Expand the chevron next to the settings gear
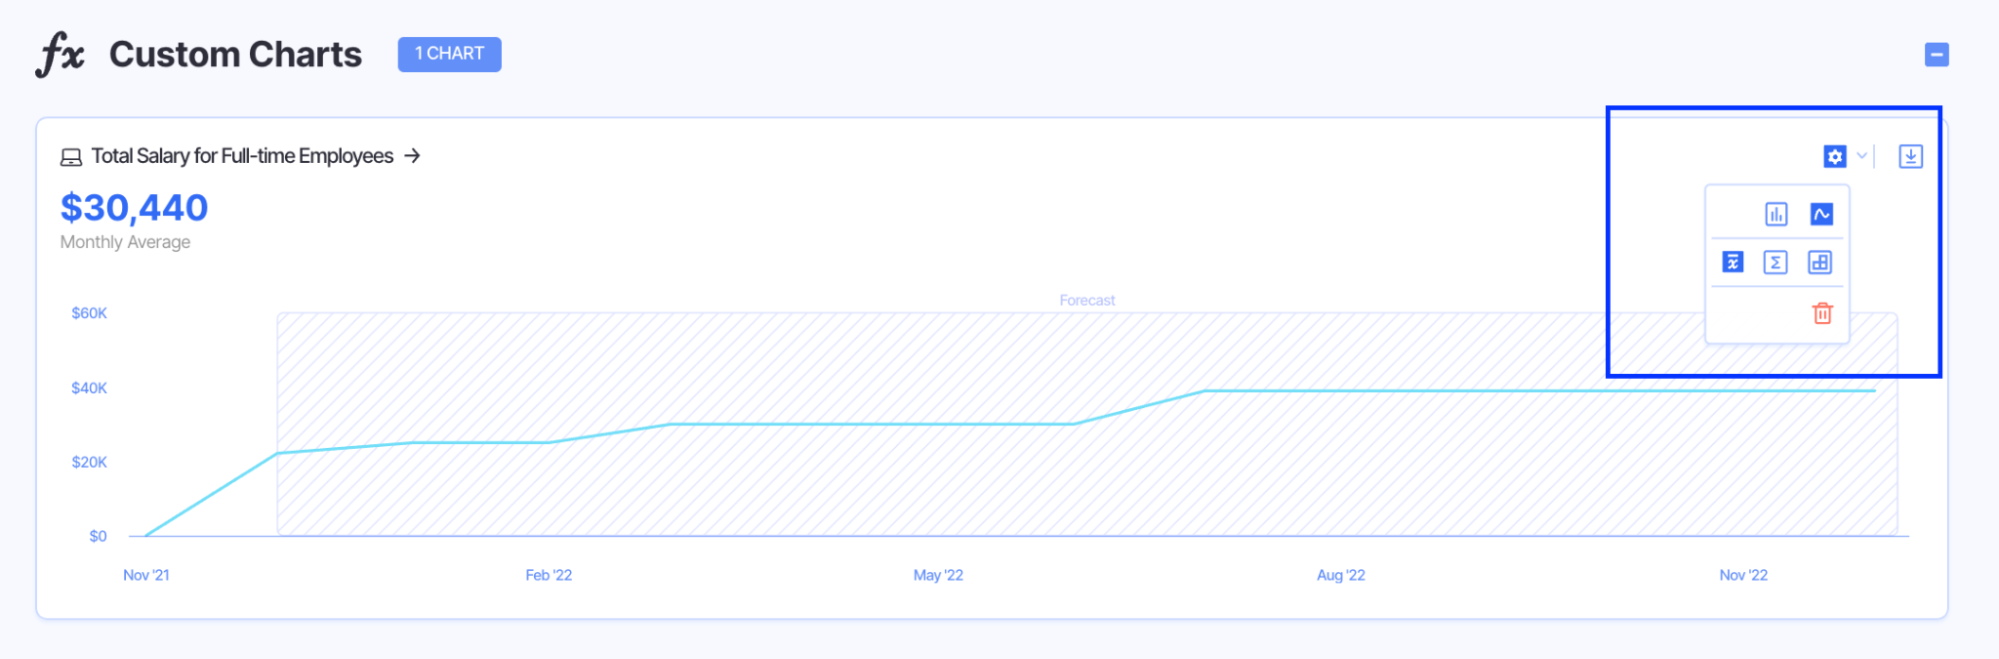The height and width of the screenshot is (659, 1999). (x=1861, y=156)
